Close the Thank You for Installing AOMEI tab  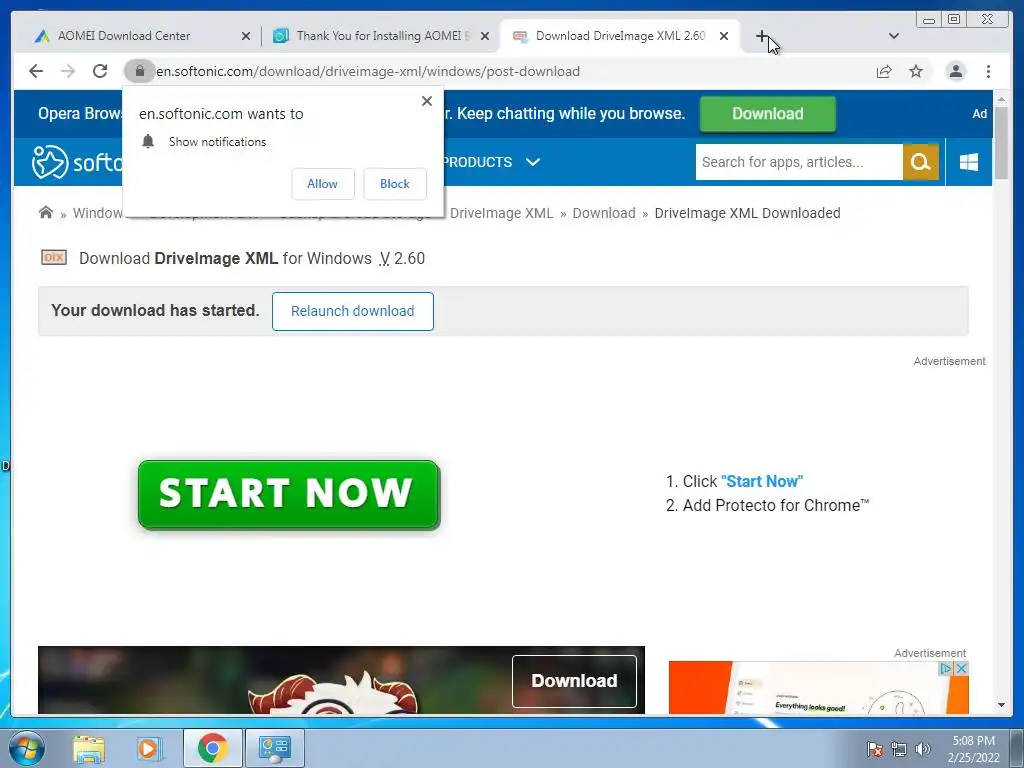(x=485, y=36)
